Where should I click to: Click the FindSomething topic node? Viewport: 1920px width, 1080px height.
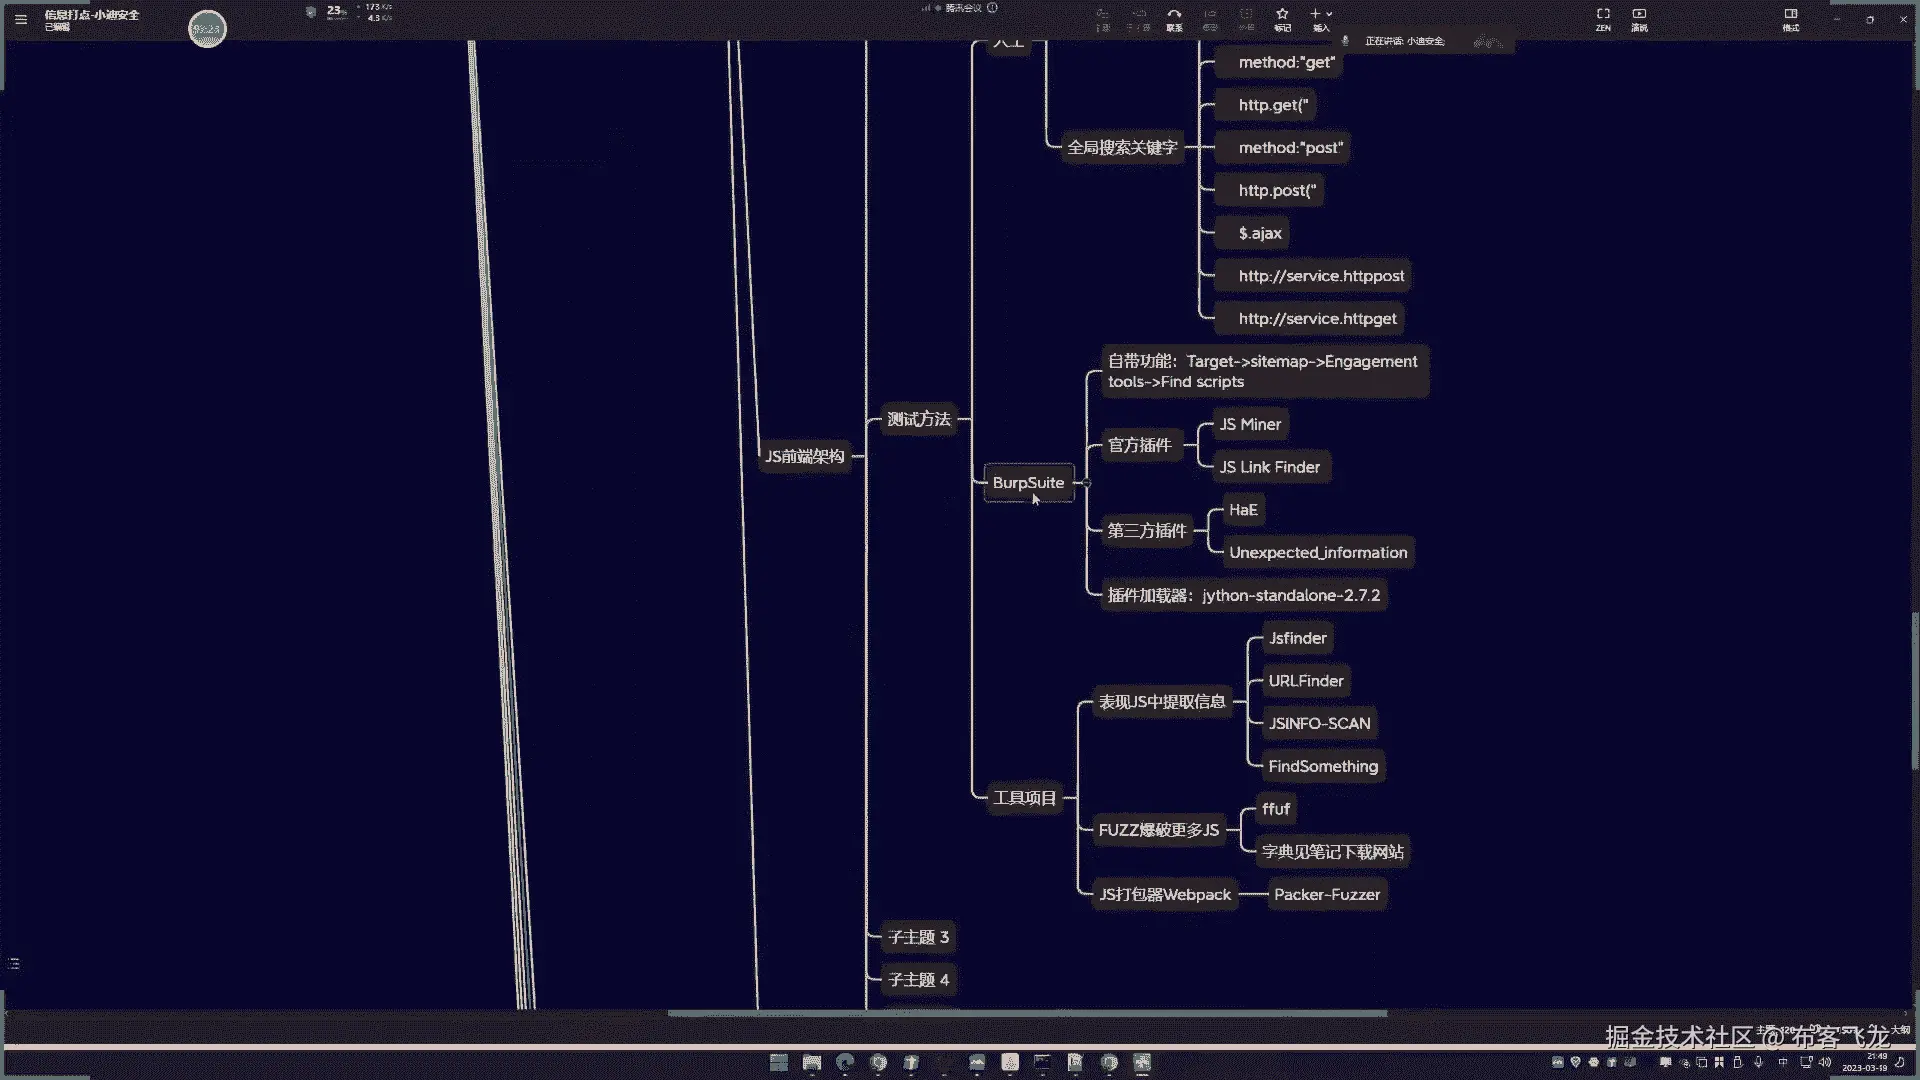point(1322,767)
